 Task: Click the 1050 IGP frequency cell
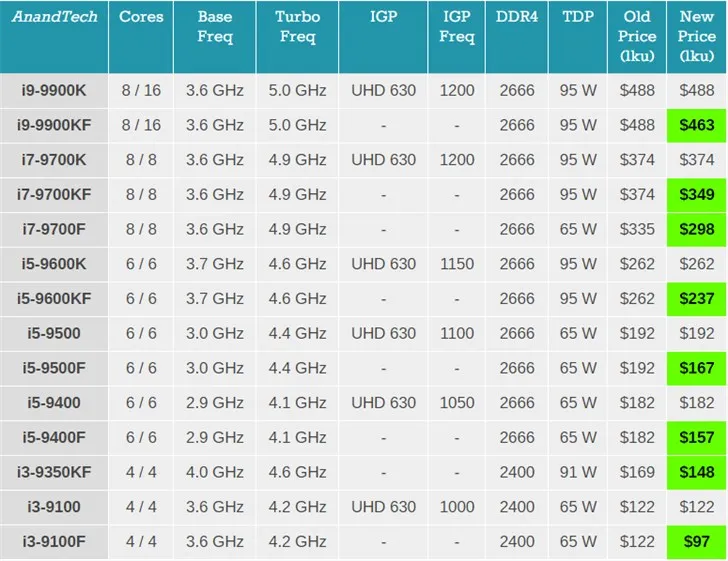point(456,403)
